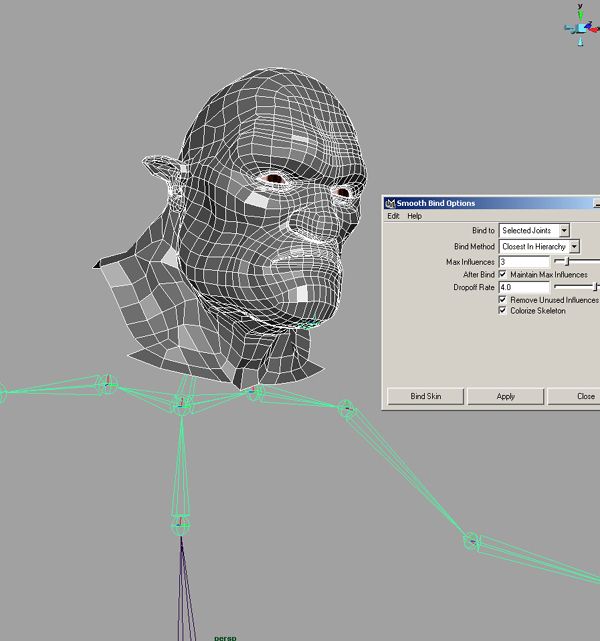
Task: Click the Close button in the dialog
Action: [585, 396]
